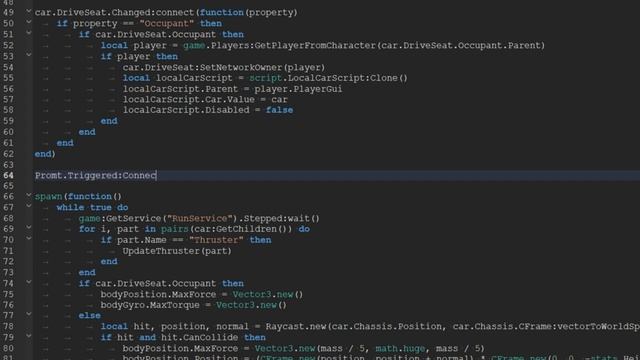The image size is (640, 360).
Task: Fold the 'if hit and hit.CanCollide' block at line 79
Action: click(29, 336)
